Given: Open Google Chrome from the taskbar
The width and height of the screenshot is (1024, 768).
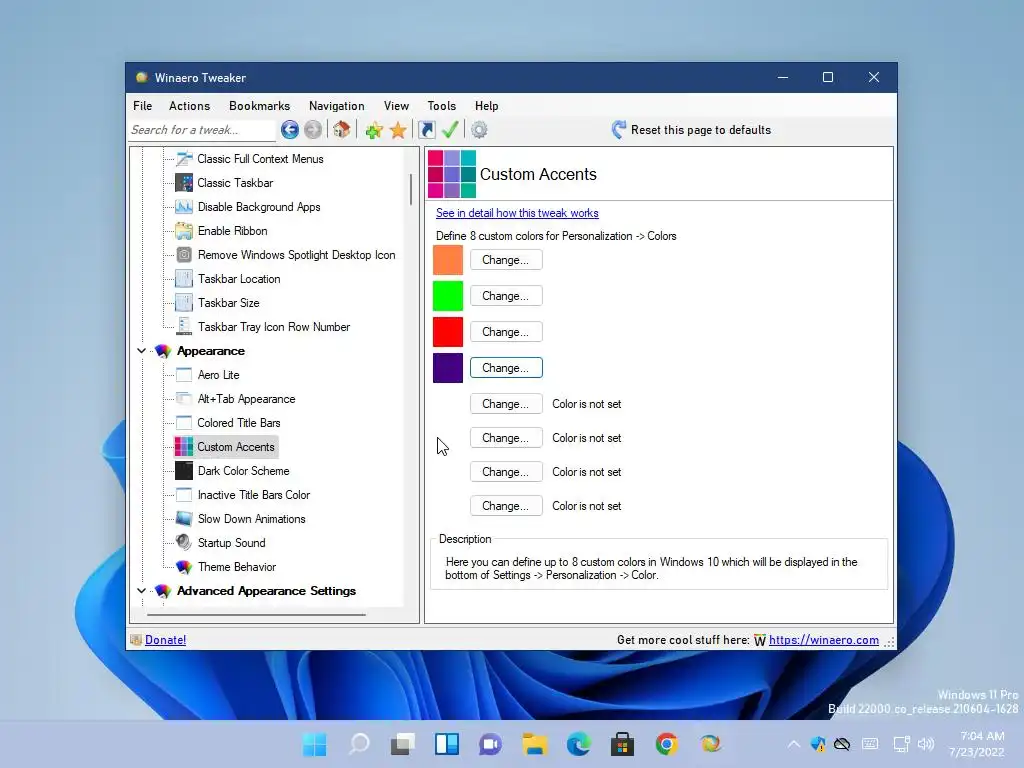Looking at the screenshot, I should click(667, 744).
